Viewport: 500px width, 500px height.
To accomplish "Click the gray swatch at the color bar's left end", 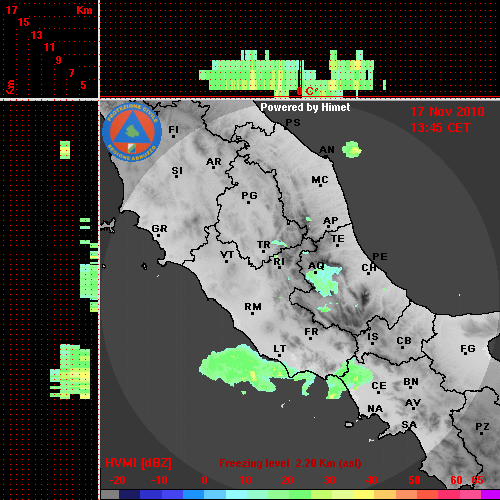I will (110, 494).
